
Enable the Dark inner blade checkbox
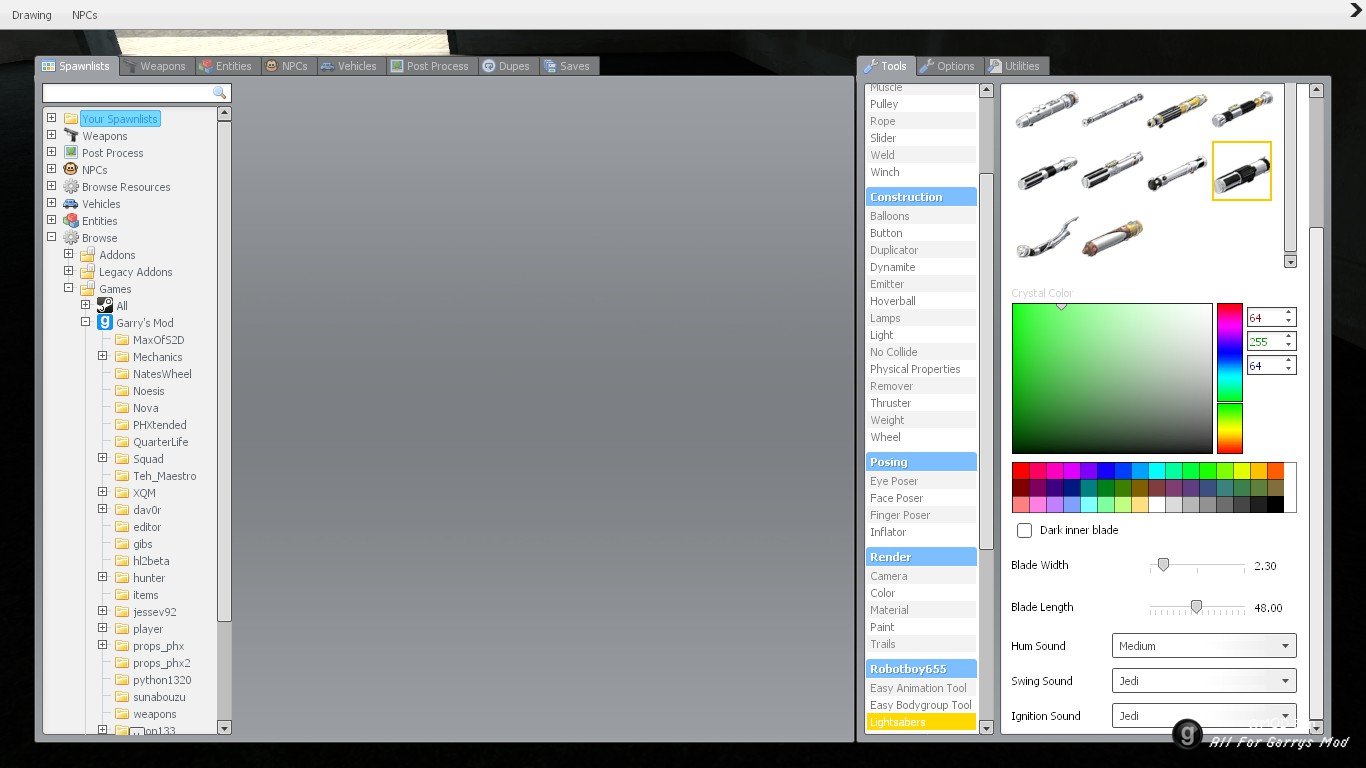[1024, 530]
